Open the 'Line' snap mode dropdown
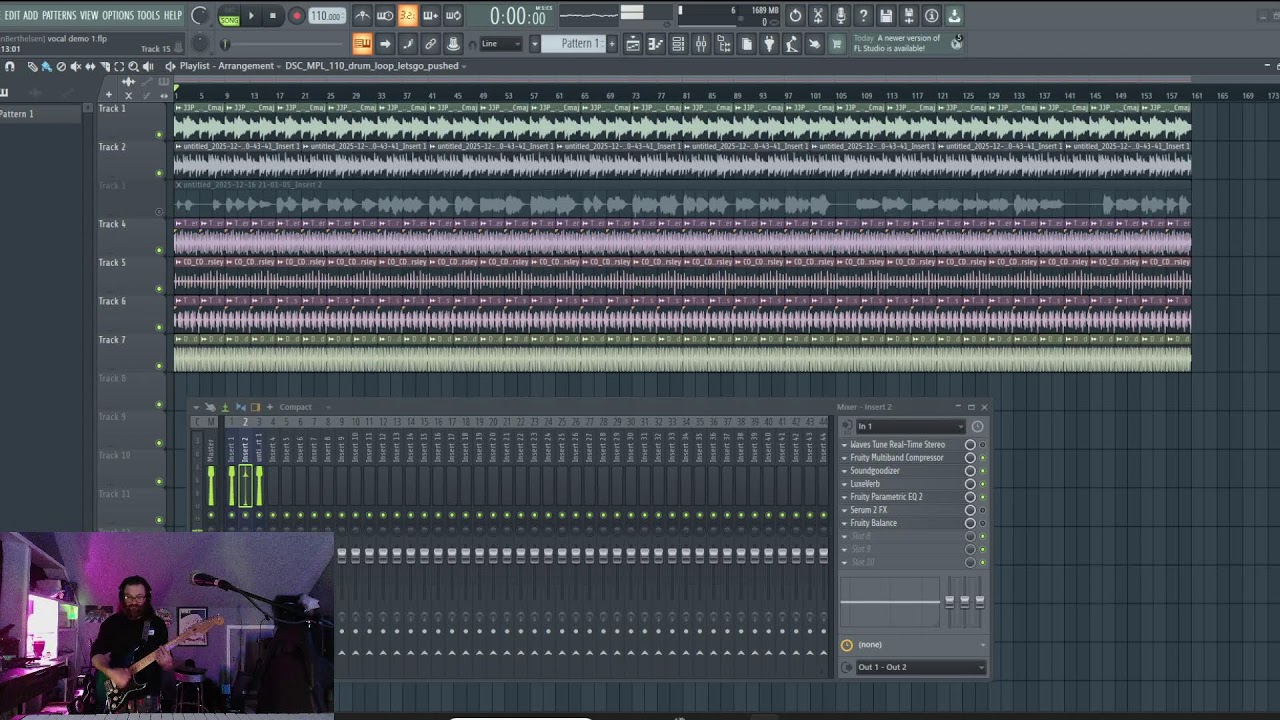Viewport: 1280px width, 720px height. click(x=501, y=43)
